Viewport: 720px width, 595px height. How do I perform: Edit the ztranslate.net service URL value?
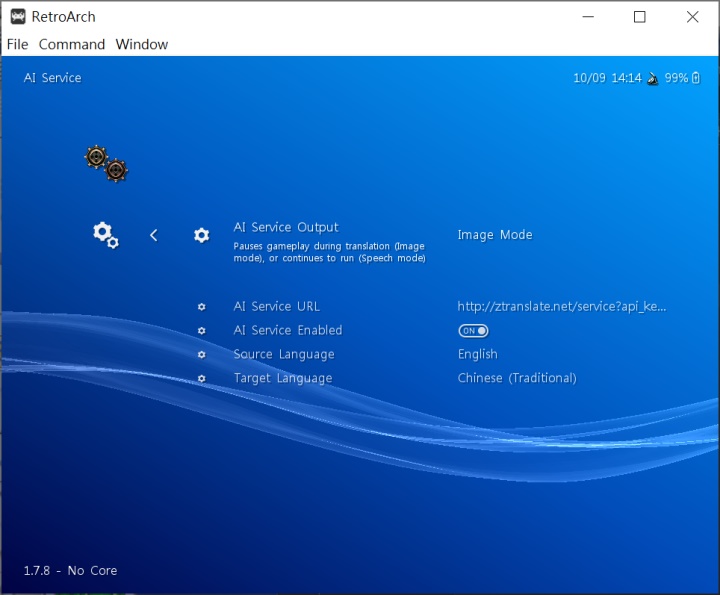(x=562, y=306)
